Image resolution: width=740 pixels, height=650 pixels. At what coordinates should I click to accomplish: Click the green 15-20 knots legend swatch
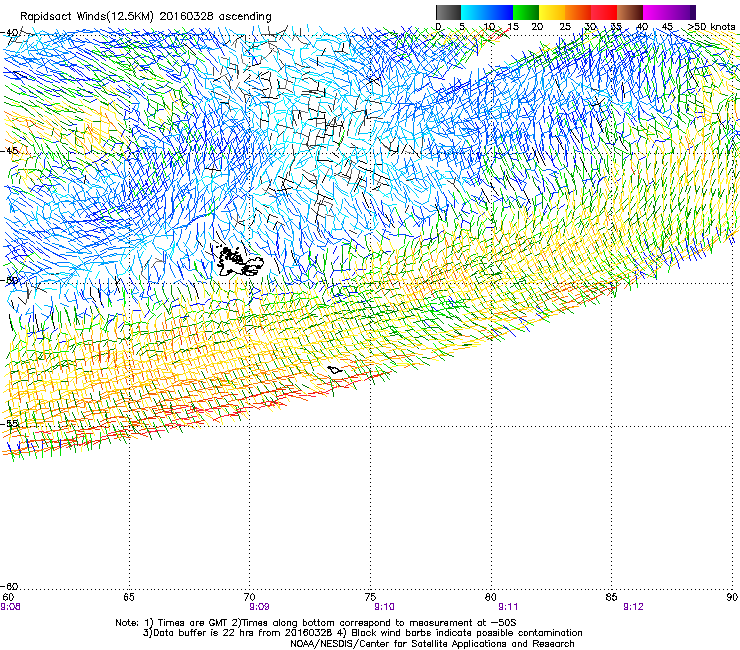tap(526, 12)
